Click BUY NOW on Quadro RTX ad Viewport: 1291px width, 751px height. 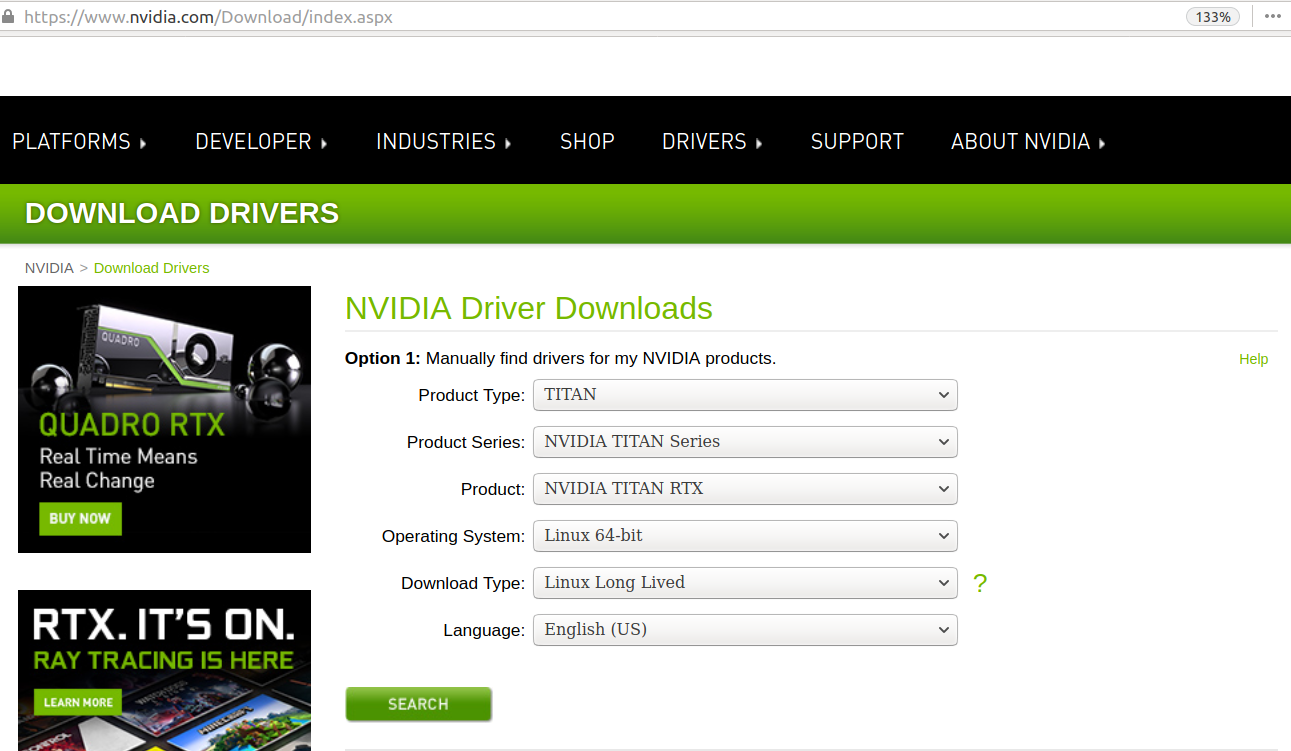[80, 519]
